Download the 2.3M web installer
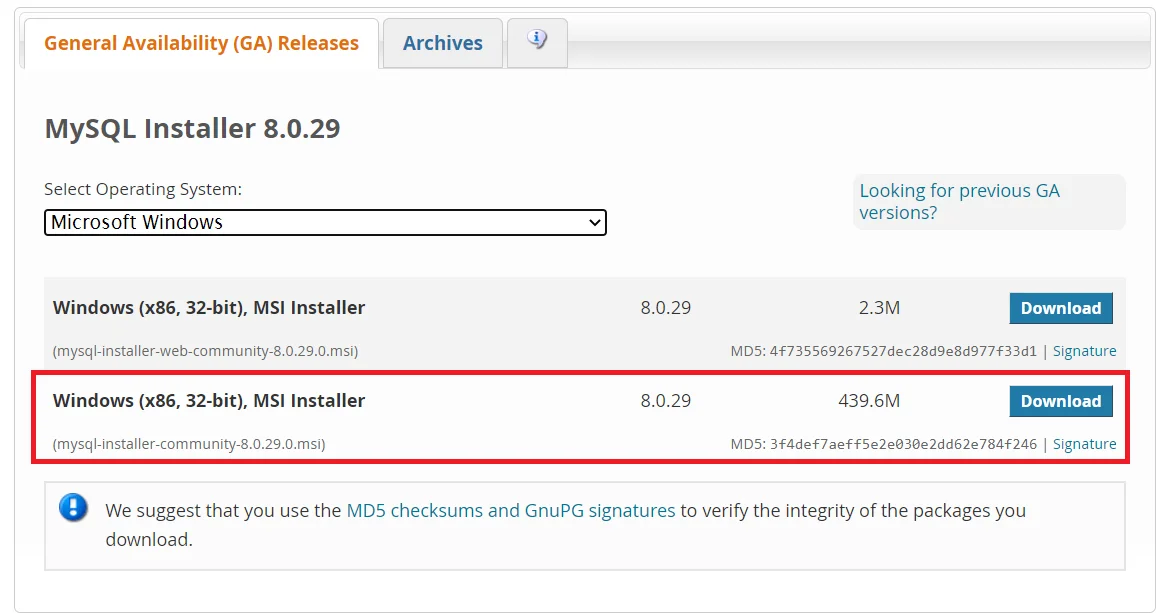 coord(1061,308)
